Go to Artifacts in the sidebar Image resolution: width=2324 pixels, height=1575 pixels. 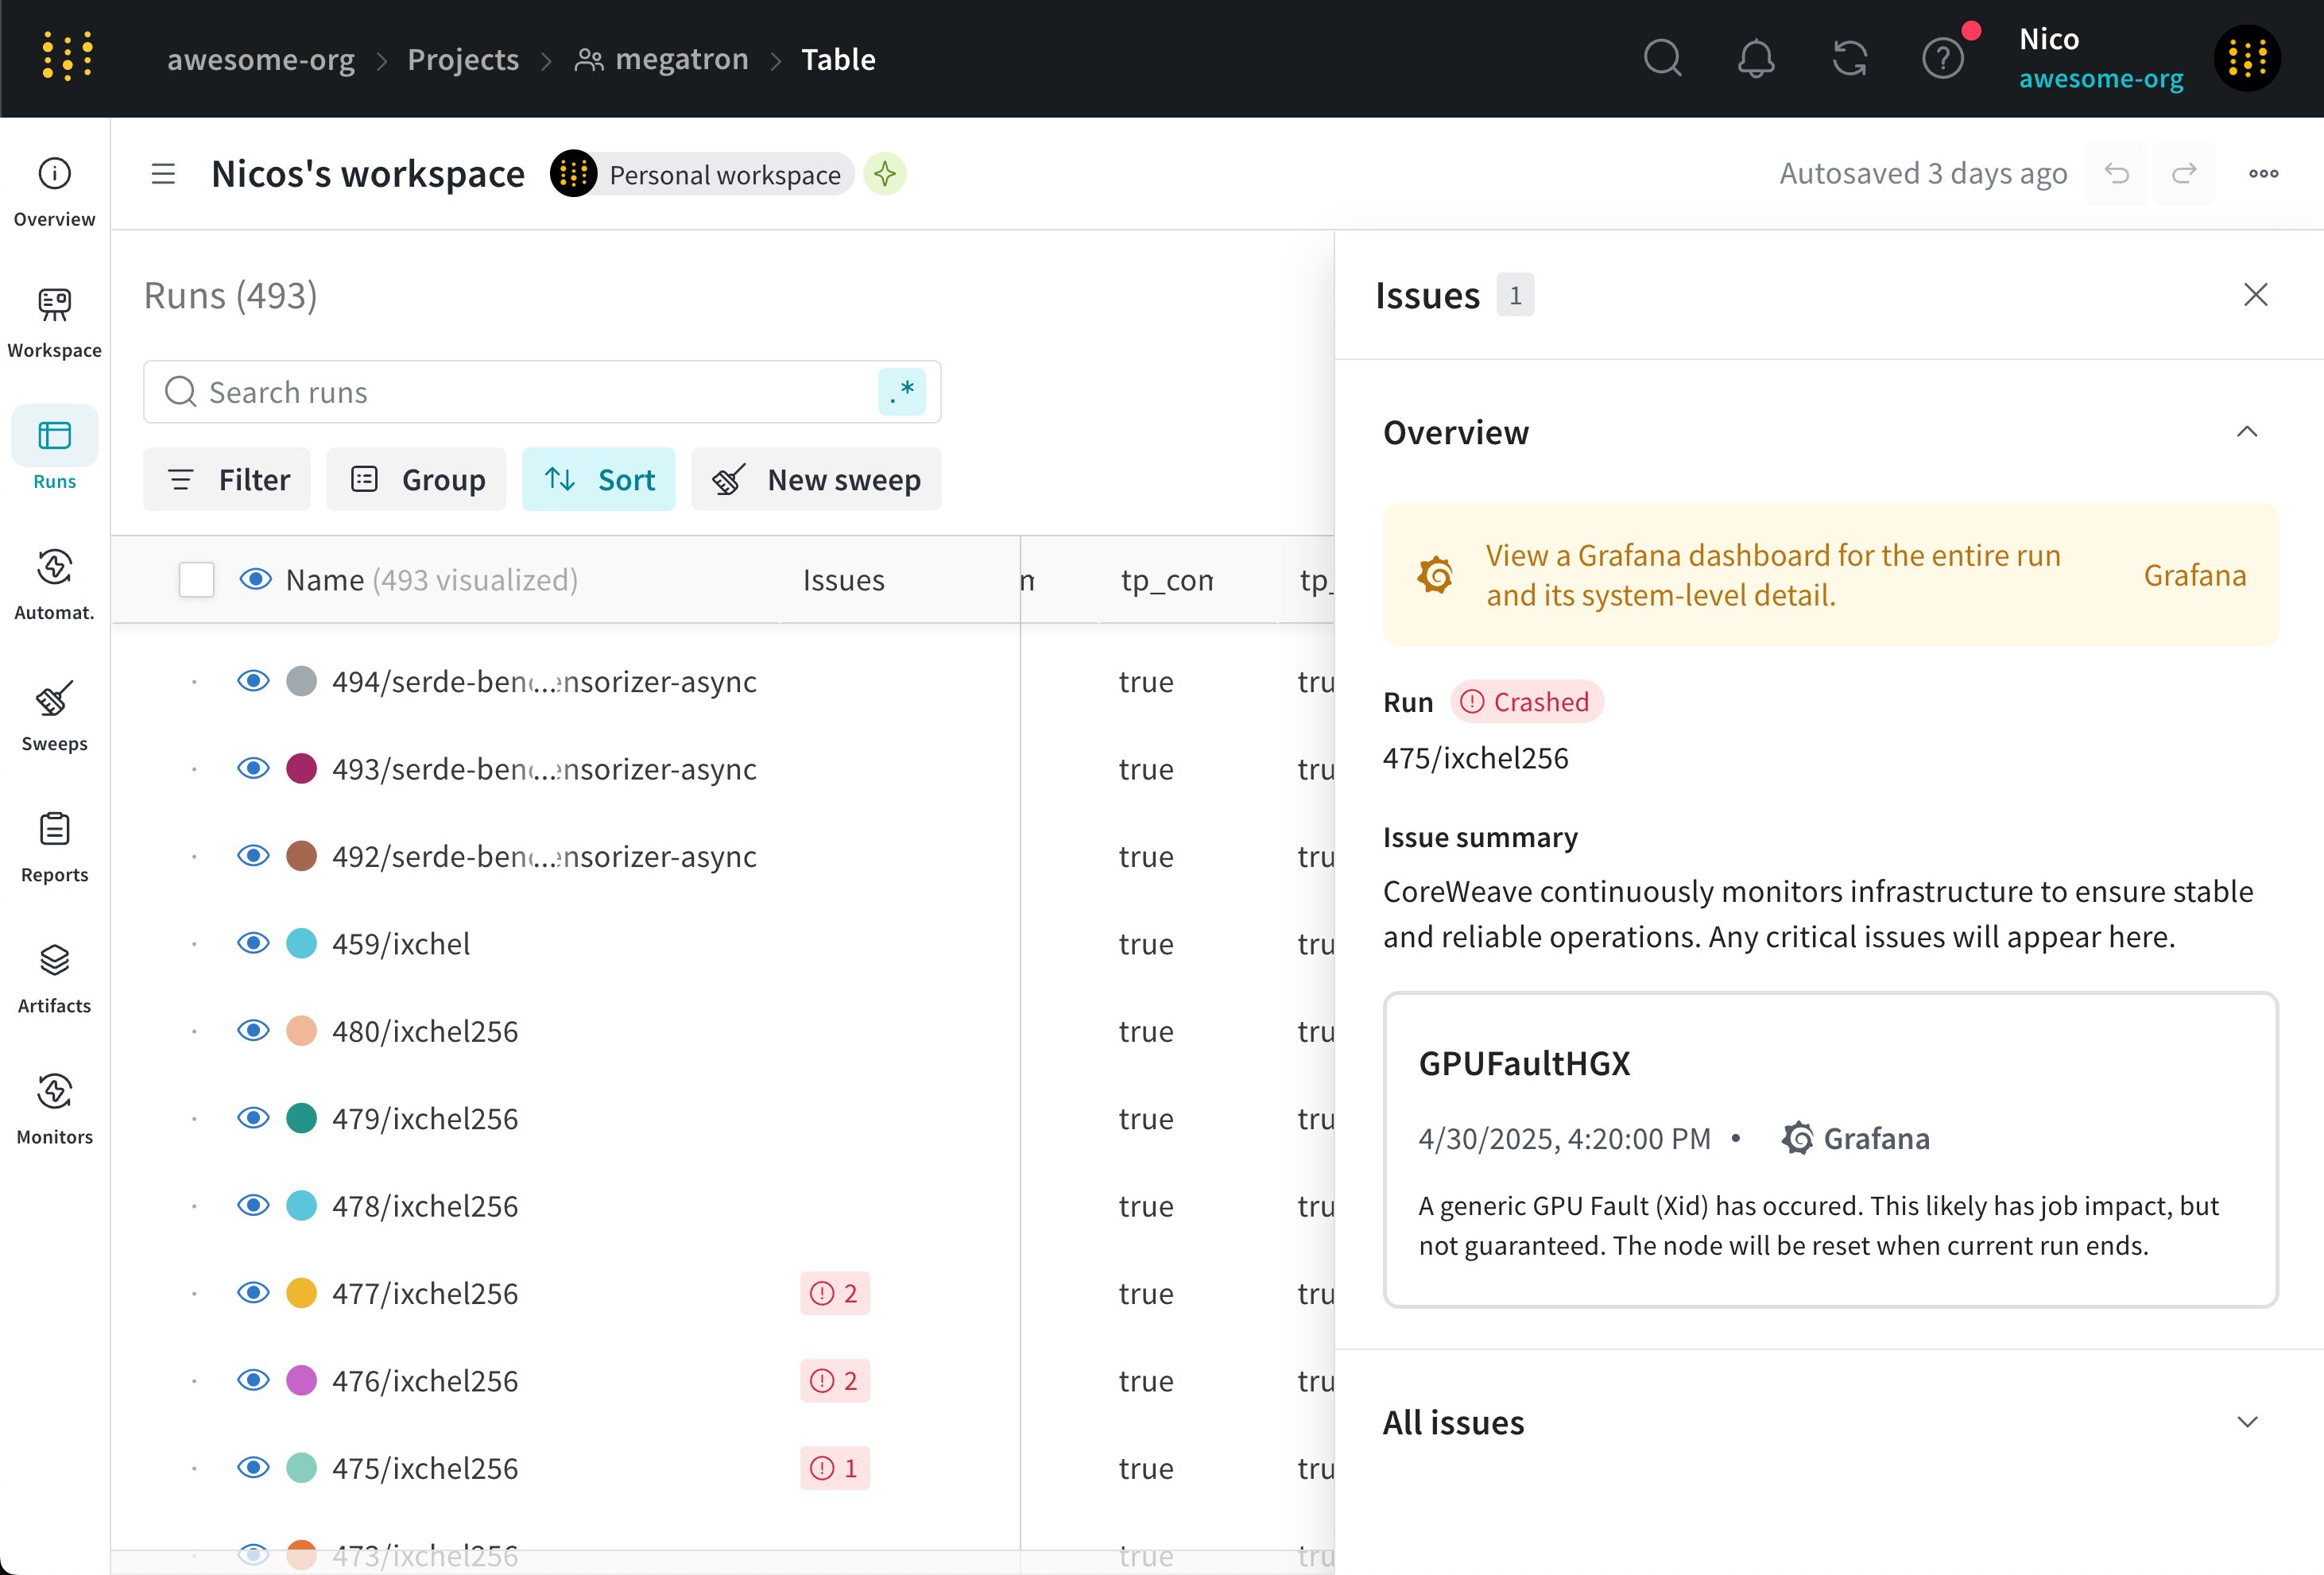pos(54,978)
